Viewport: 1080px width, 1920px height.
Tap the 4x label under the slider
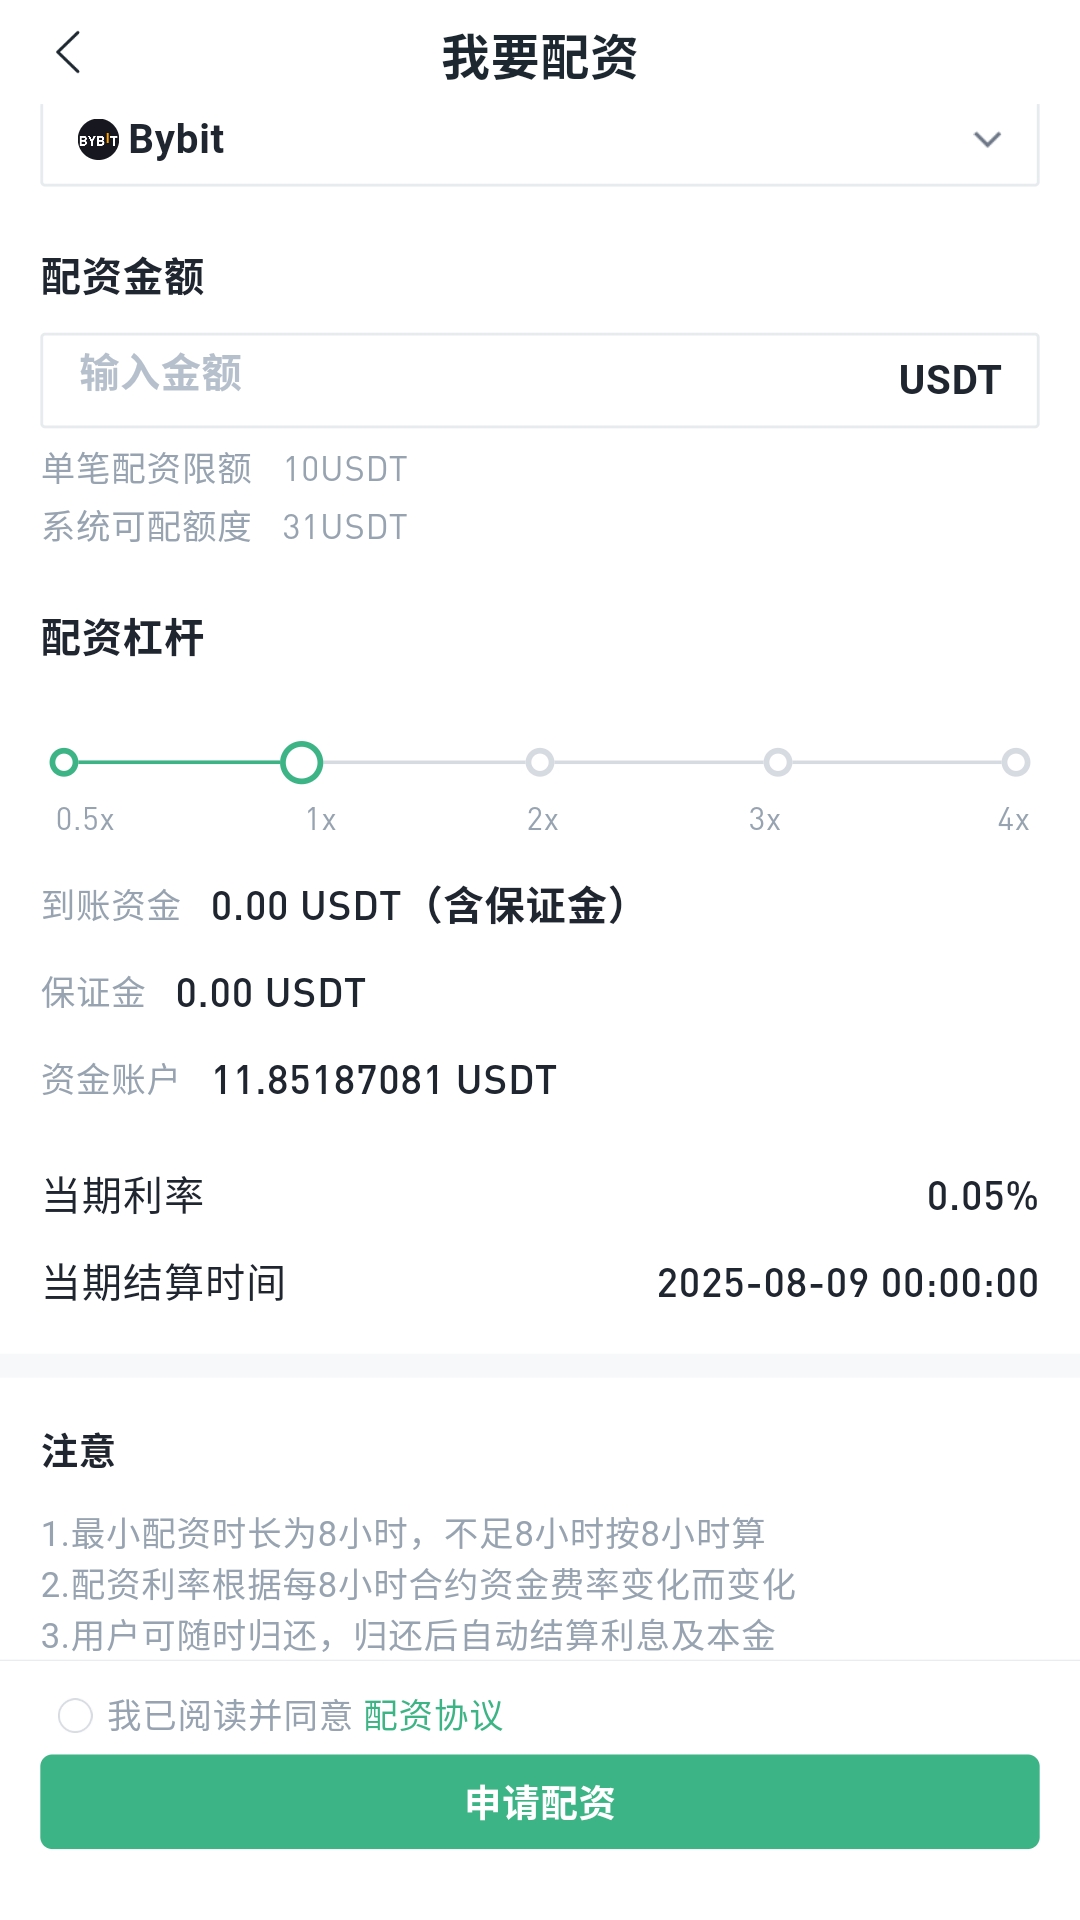click(1013, 820)
